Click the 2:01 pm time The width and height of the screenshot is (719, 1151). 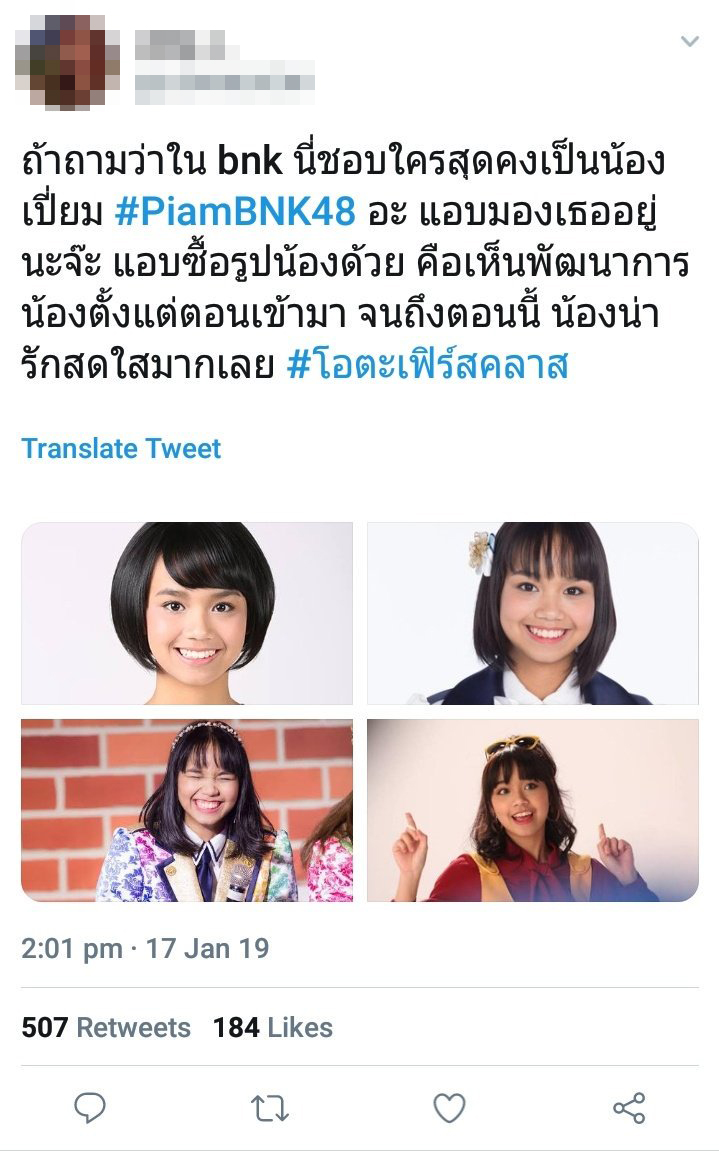pos(71,949)
